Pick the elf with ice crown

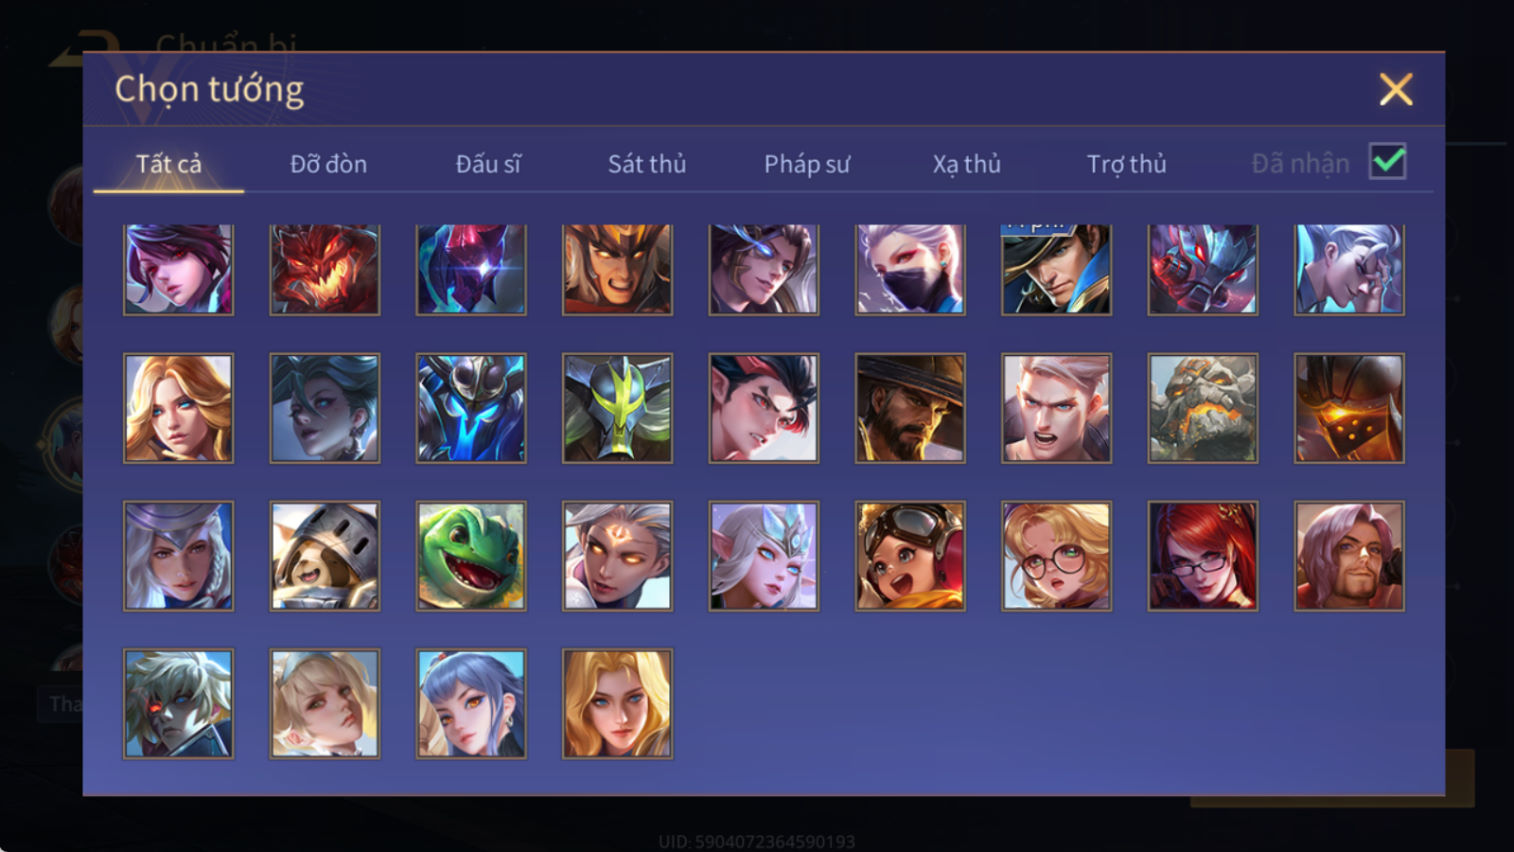(x=764, y=556)
